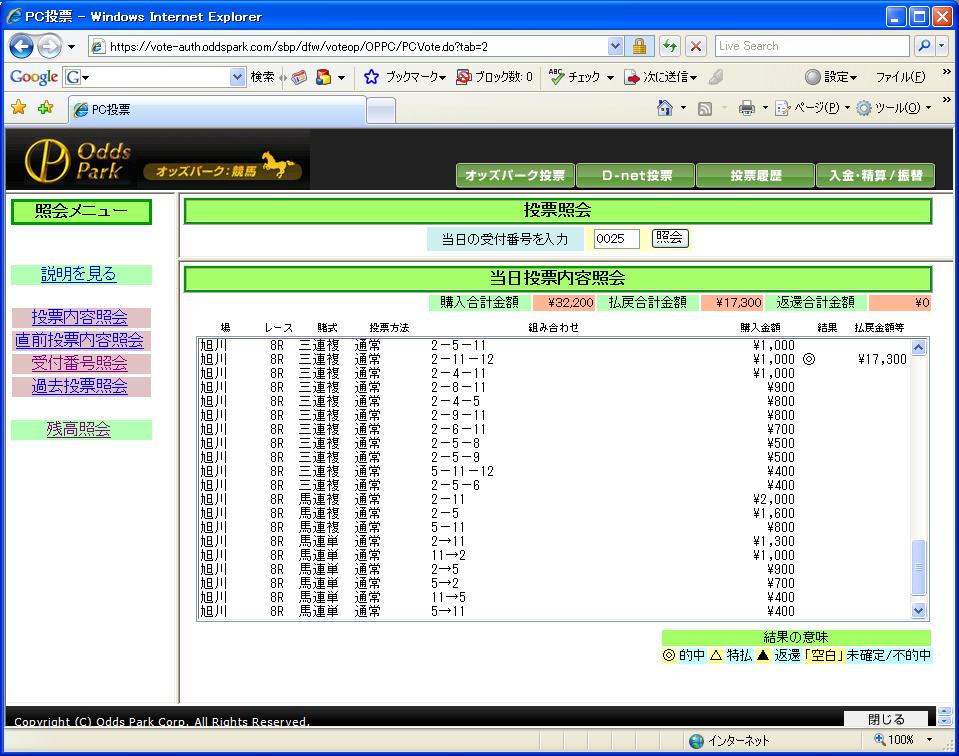The image size is (959, 756).
Task: Click into the Live Search box
Action: pyautogui.click(x=812, y=46)
